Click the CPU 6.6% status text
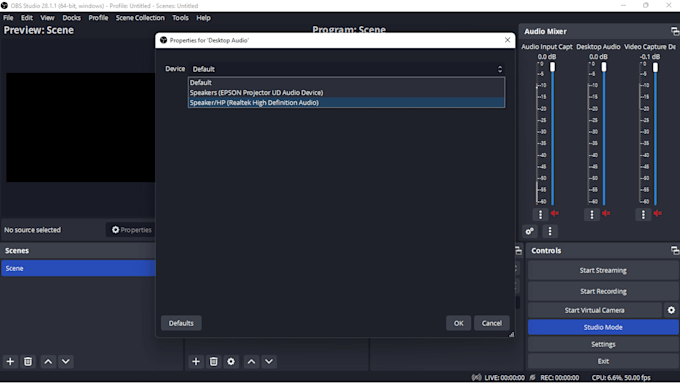Viewport: 680px width, 383px height. (621, 377)
